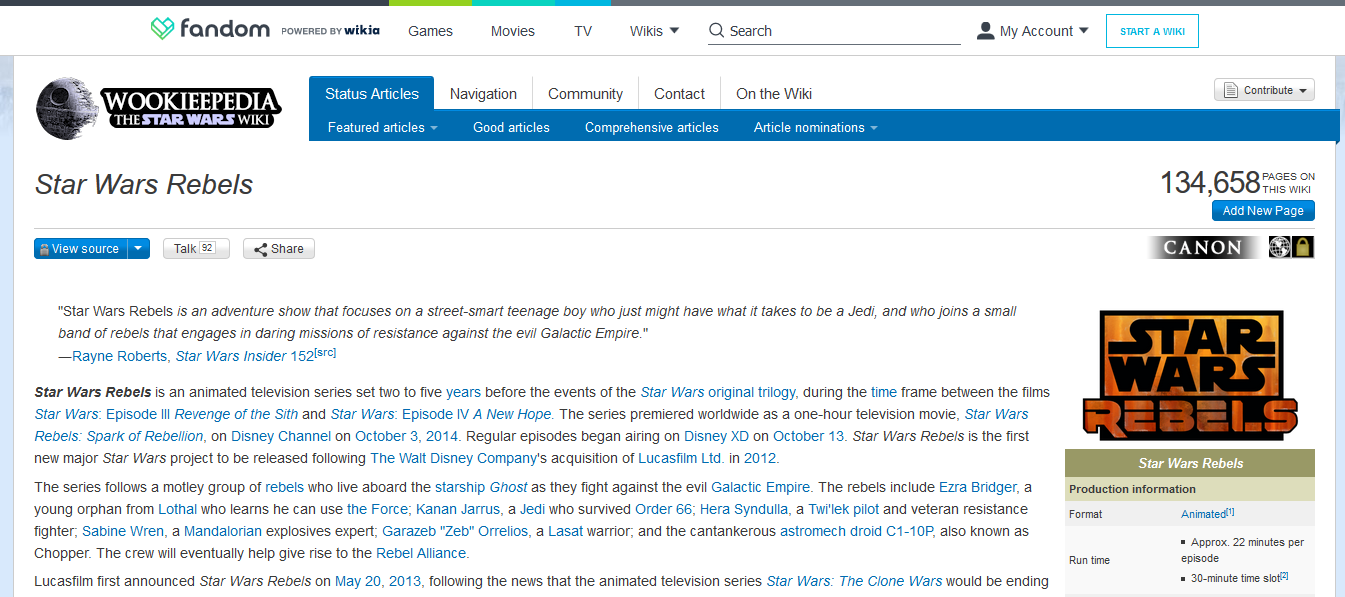Expand the View source arrow menu
1345x597 pixels.
[x=139, y=249]
